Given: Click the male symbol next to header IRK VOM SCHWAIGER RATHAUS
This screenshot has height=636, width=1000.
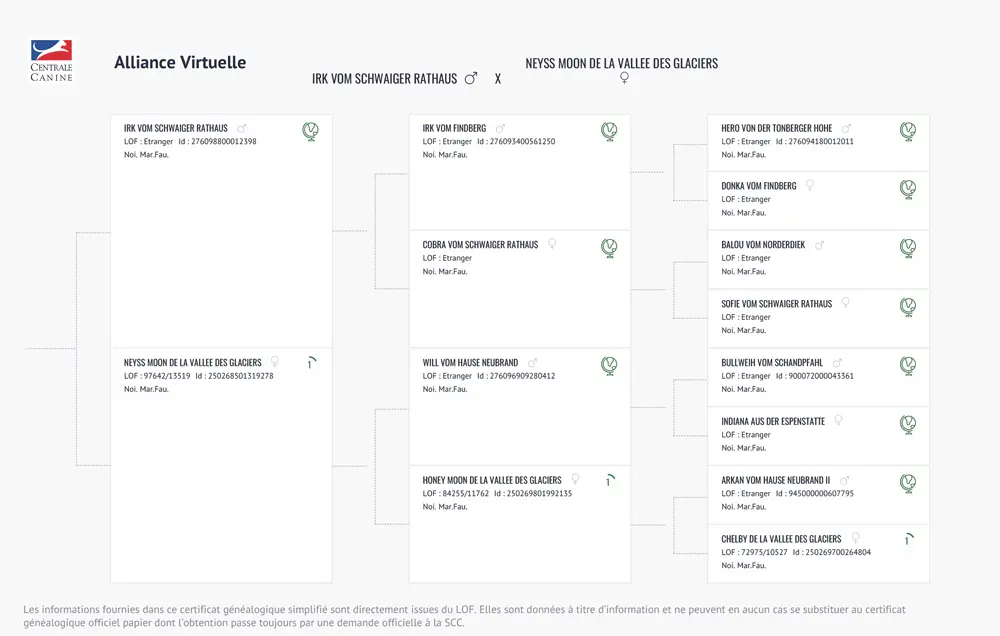Looking at the screenshot, I should tap(471, 78).
